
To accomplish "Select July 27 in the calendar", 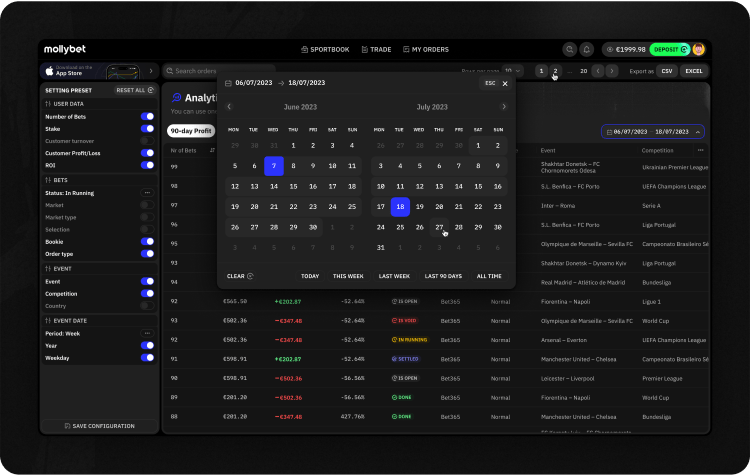I will tap(439, 227).
